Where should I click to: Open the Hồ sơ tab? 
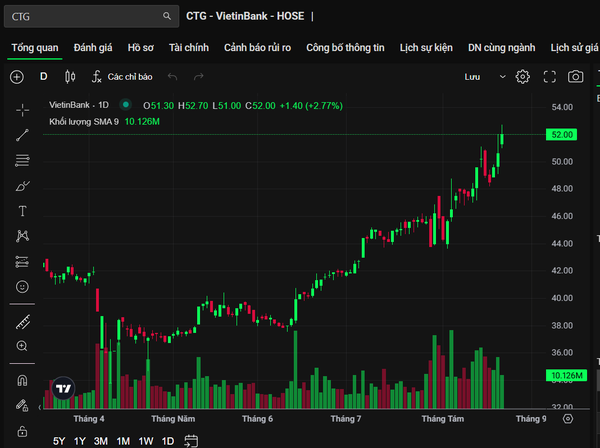(x=140, y=48)
